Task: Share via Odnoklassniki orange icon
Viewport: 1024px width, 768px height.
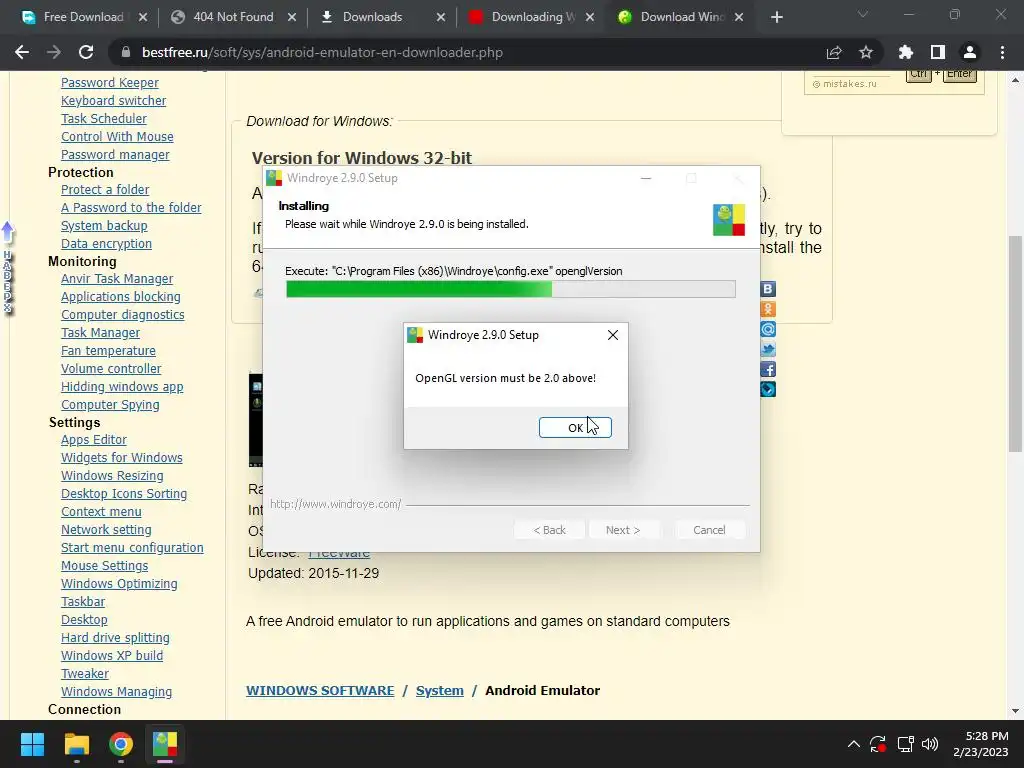Action: (x=768, y=309)
